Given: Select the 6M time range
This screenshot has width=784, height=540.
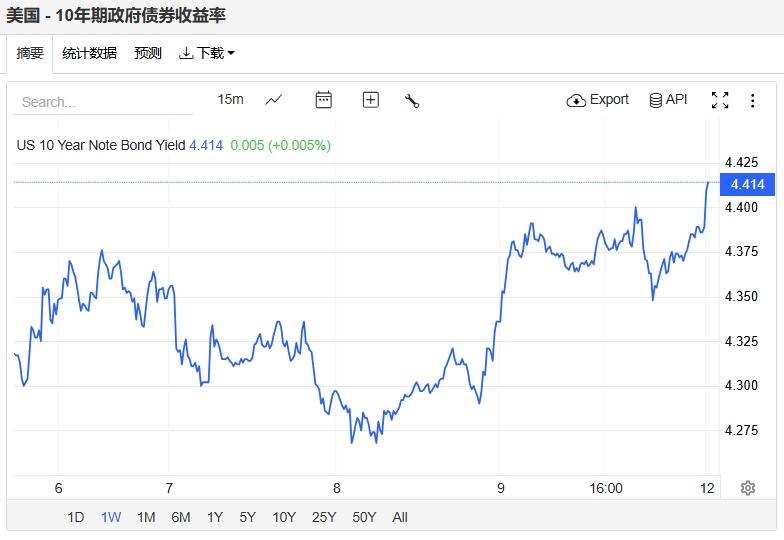Looking at the screenshot, I should tap(180, 517).
